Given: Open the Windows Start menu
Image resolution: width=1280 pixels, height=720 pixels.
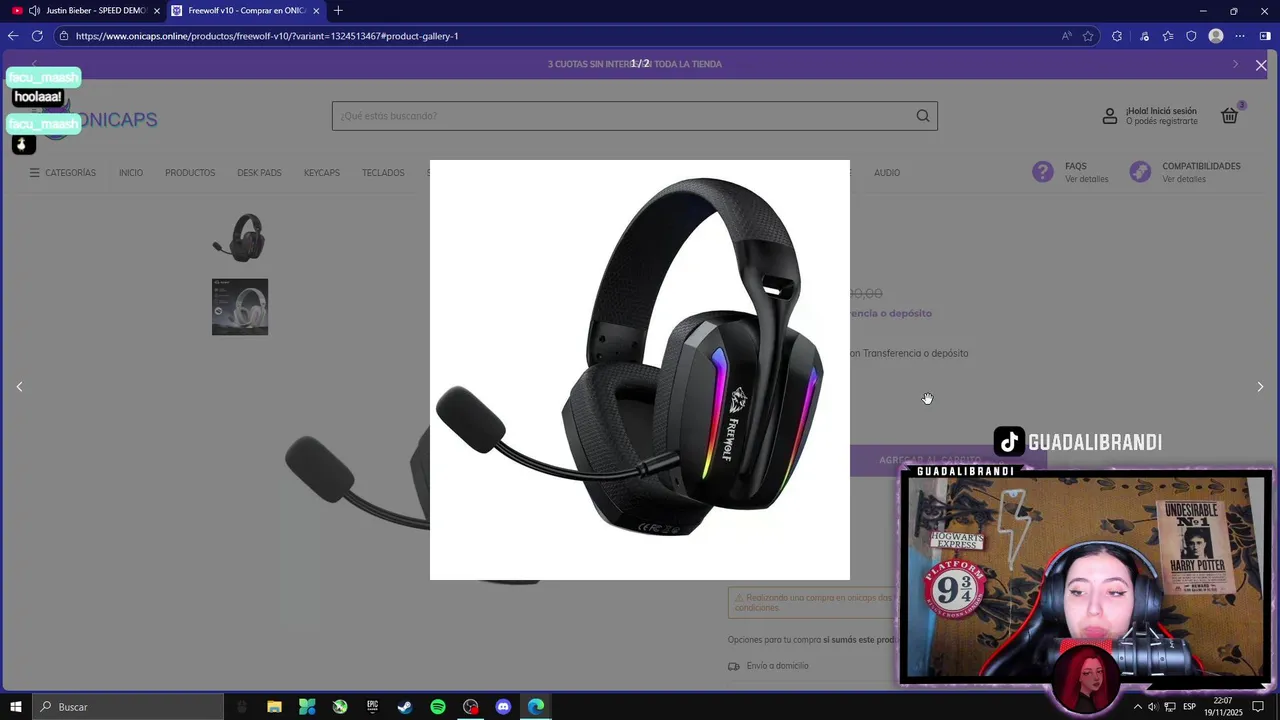Looking at the screenshot, I should (x=16, y=707).
